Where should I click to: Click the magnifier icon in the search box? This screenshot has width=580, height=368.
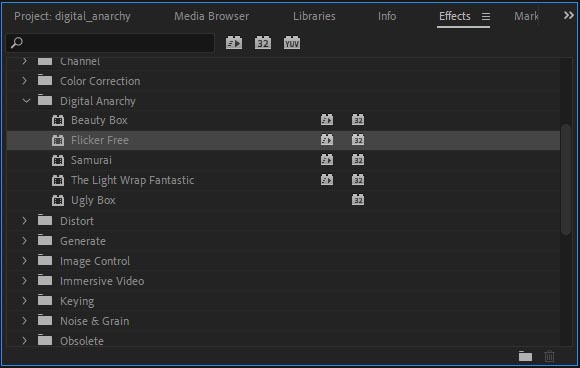(x=16, y=43)
